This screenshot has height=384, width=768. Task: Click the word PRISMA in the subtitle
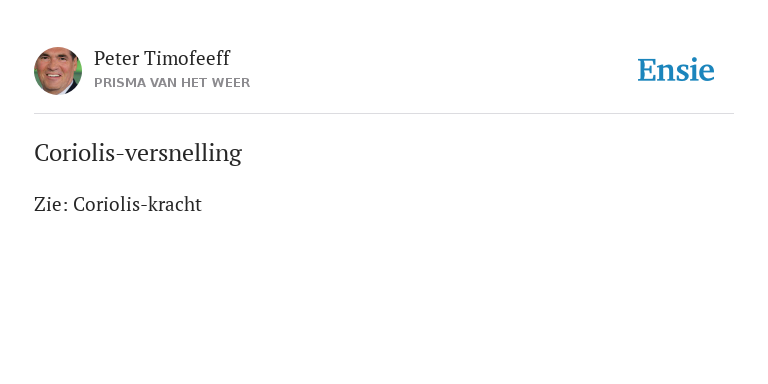(x=120, y=83)
